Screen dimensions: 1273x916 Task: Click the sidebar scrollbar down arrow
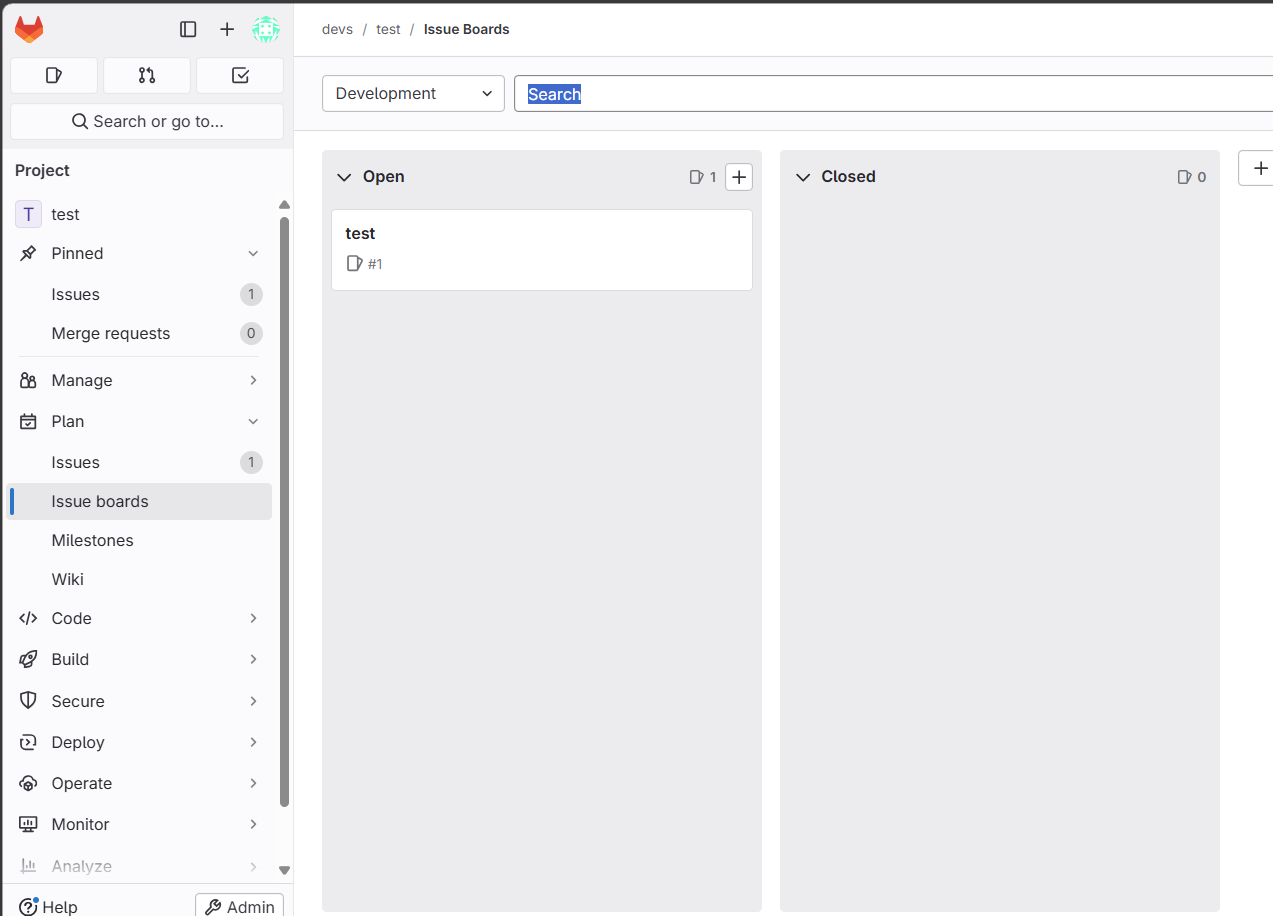point(284,870)
